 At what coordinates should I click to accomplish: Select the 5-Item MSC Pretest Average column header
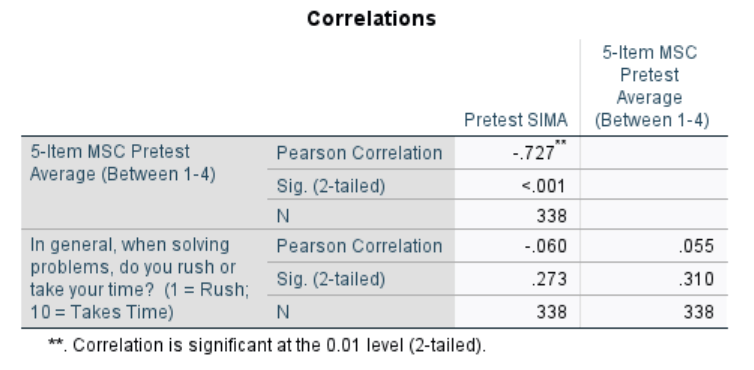click(x=652, y=86)
